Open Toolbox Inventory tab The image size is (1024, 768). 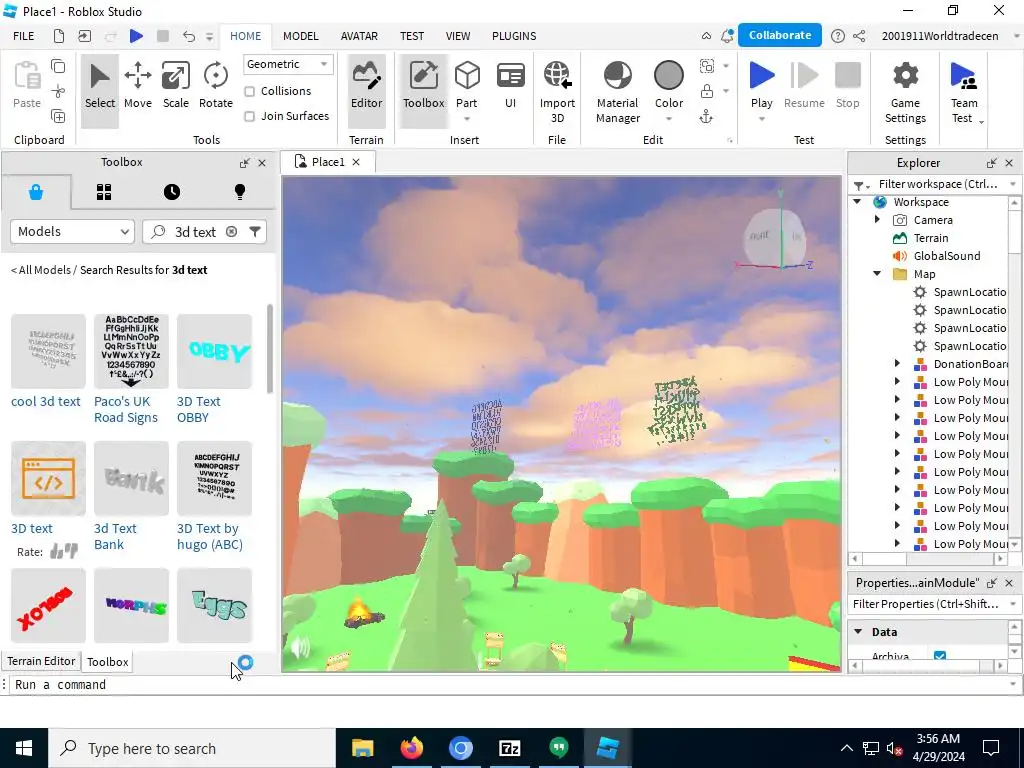pyautogui.click(x=104, y=192)
